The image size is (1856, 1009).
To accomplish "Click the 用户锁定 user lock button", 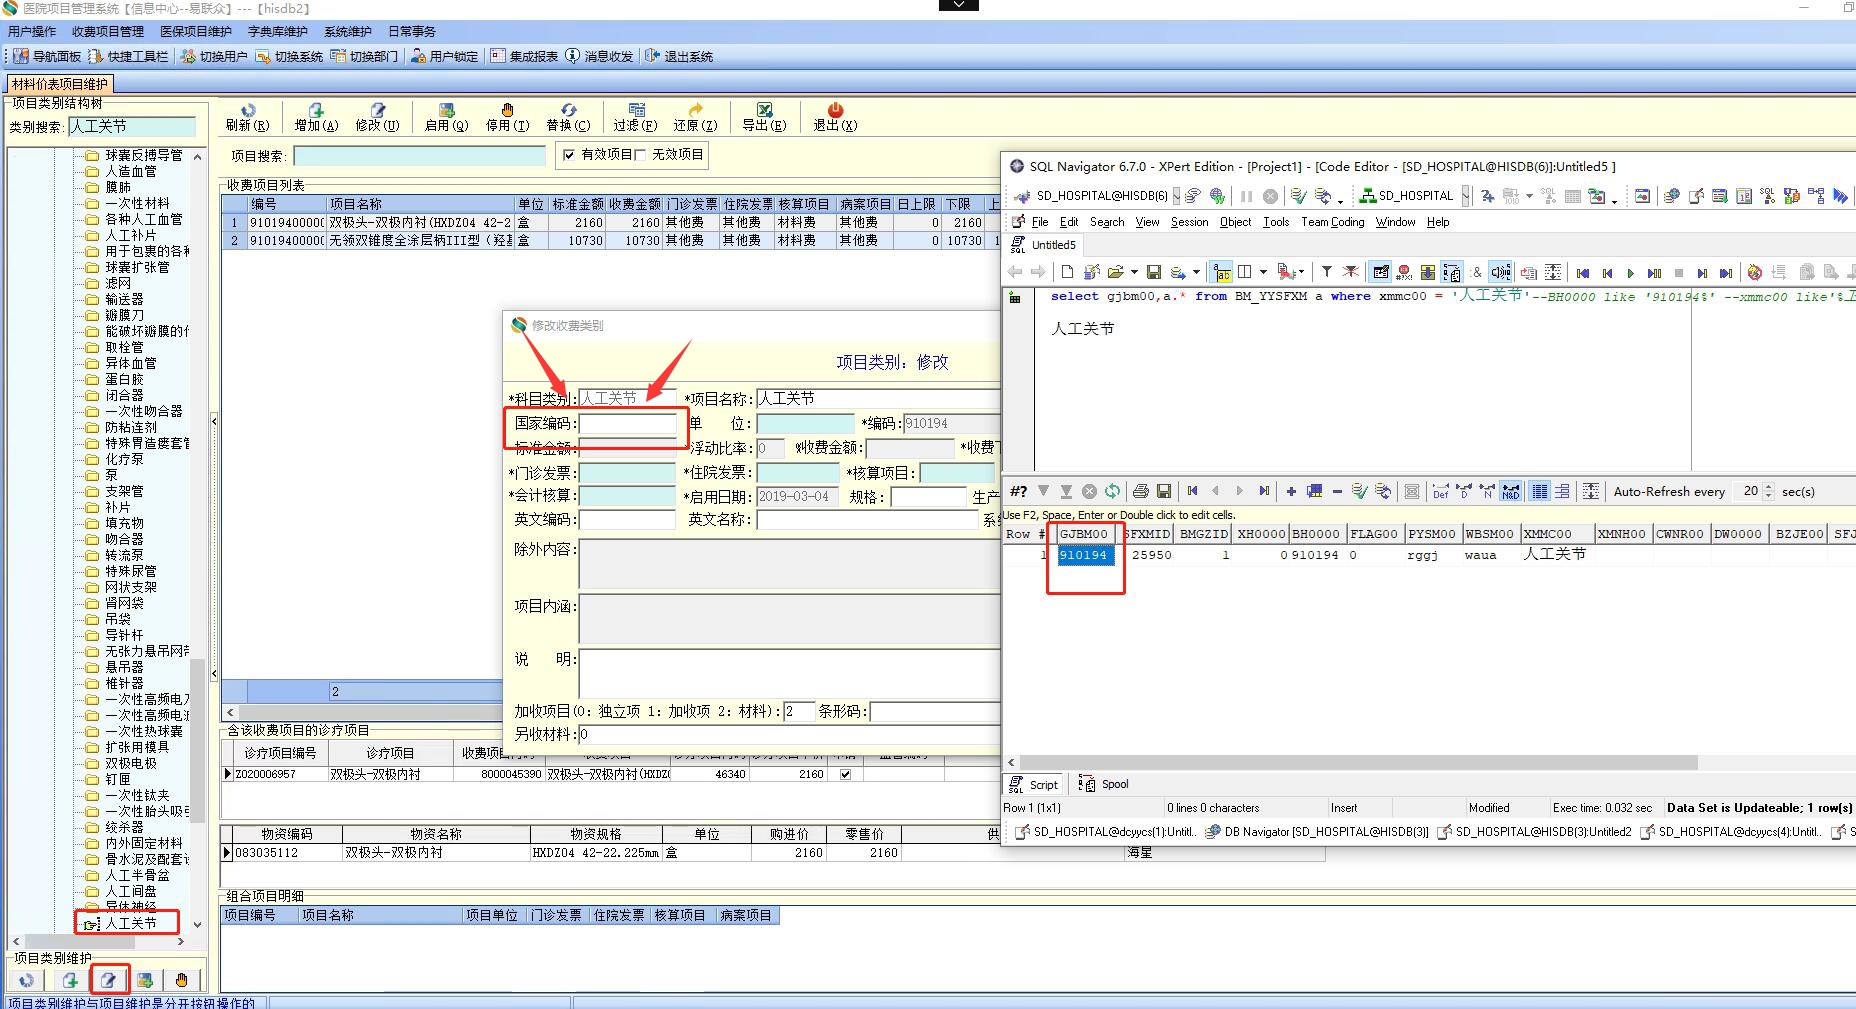I will click(444, 56).
